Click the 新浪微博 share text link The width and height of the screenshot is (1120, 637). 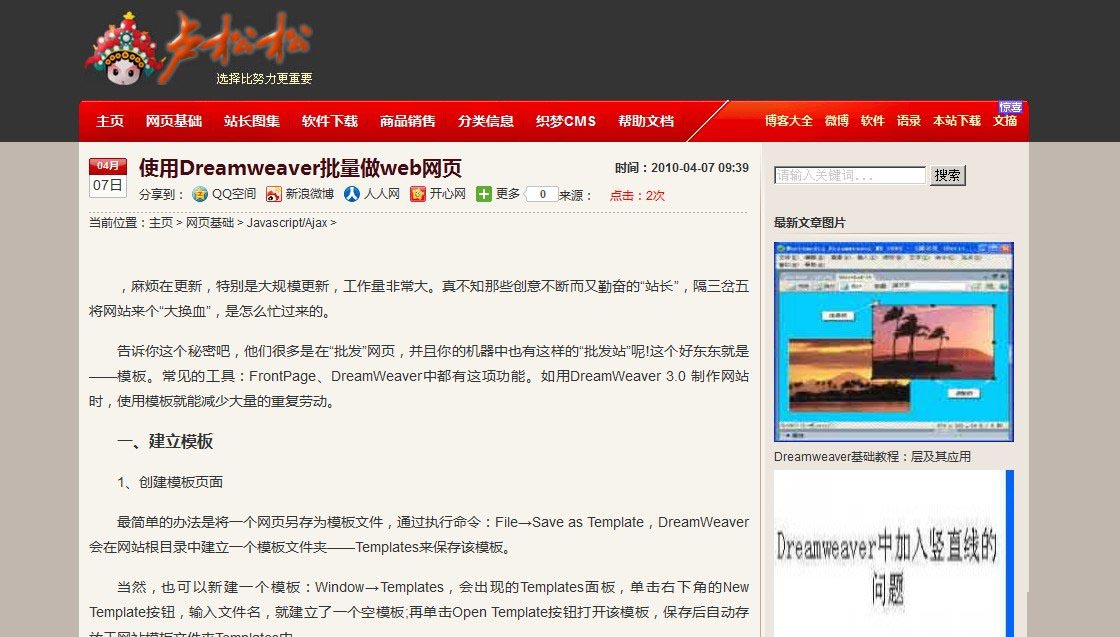click(x=309, y=194)
